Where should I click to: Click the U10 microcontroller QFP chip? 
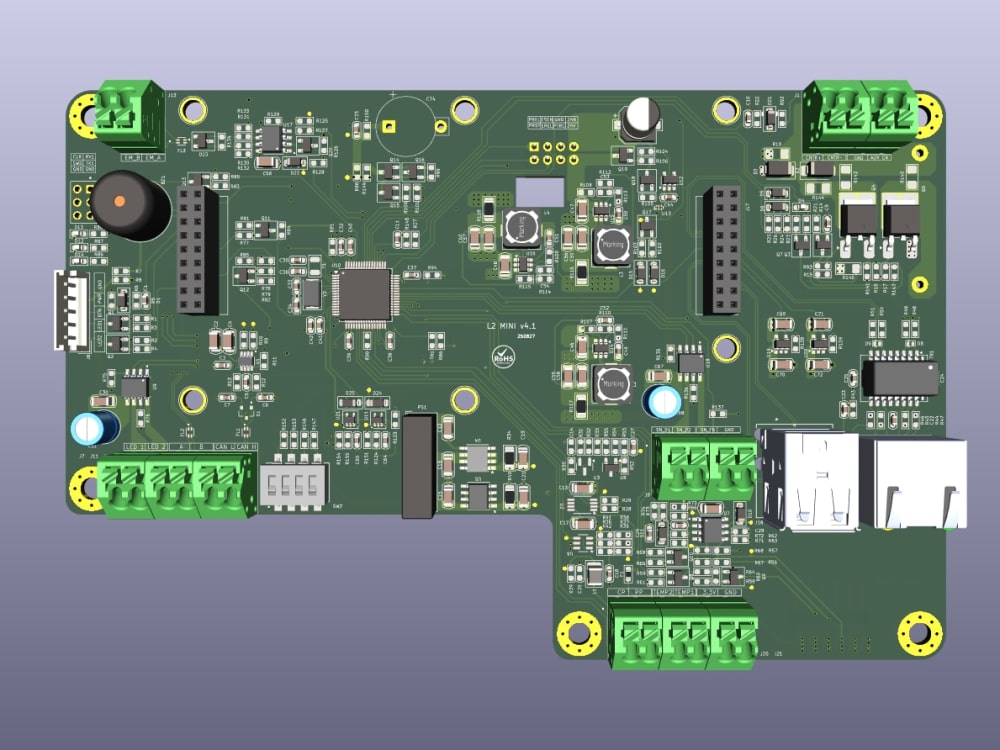tap(364, 295)
